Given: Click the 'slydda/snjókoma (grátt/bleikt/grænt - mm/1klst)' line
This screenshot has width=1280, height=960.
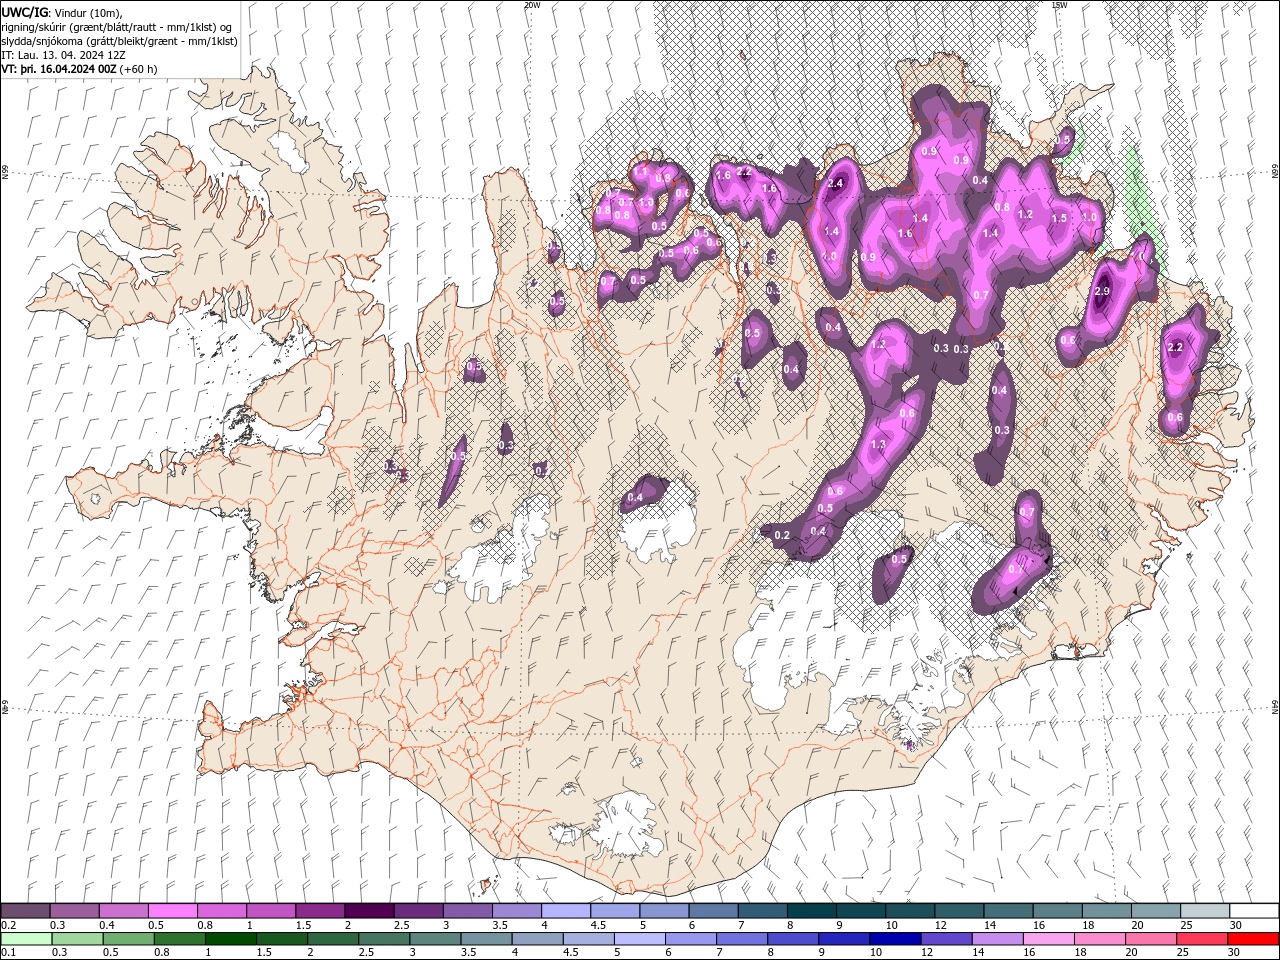Looking at the screenshot, I should [119, 41].
